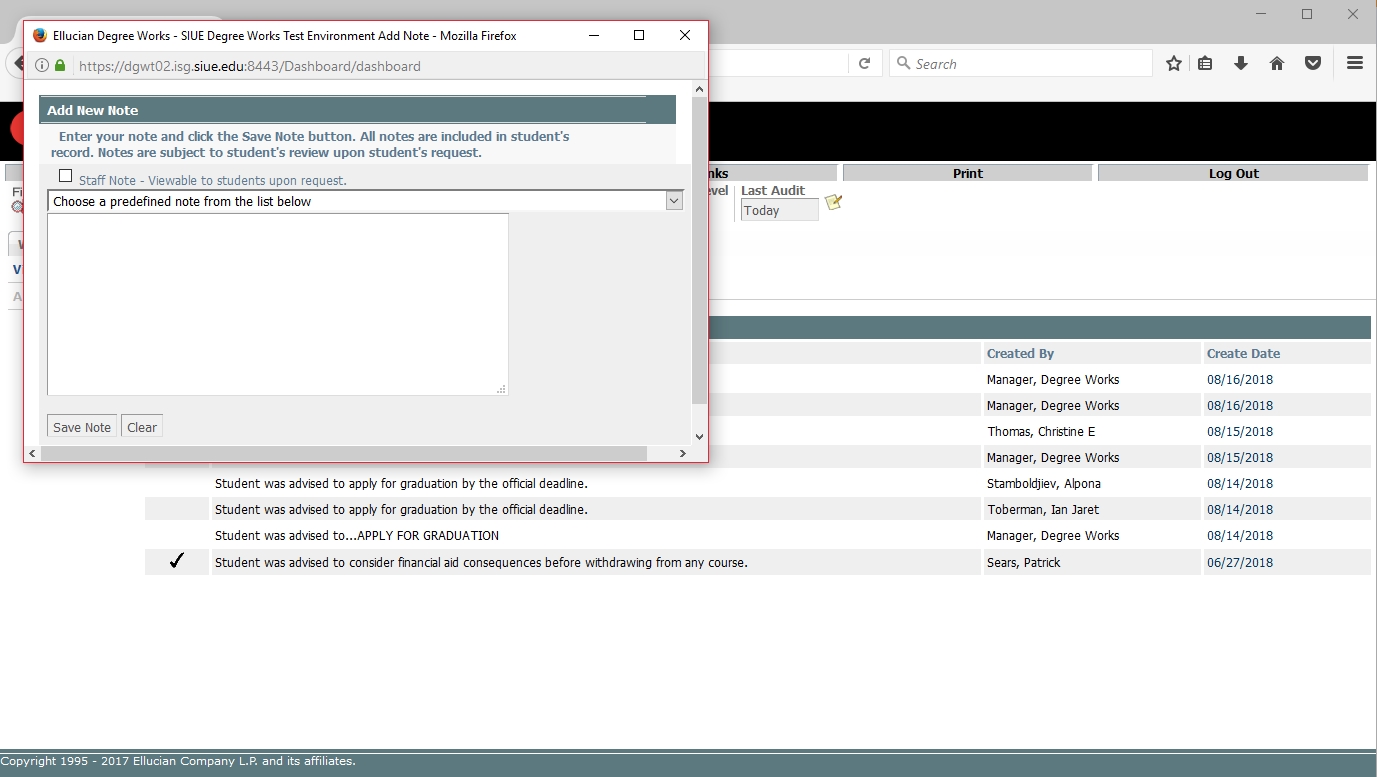Image resolution: width=1377 pixels, height=777 pixels.
Task: Open the 06/27/2018 create date link
Action: tap(1239, 562)
